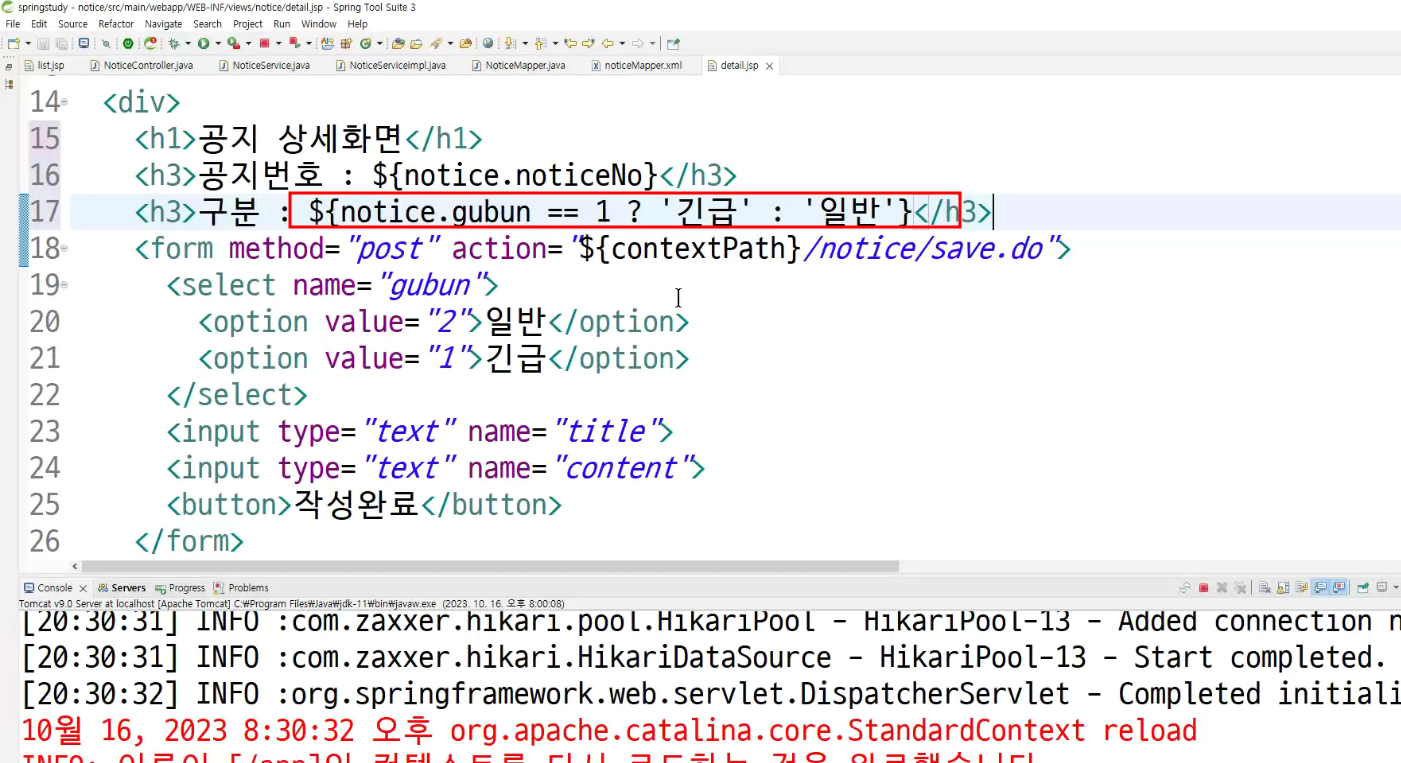This screenshot has width=1401, height=763.
Task: Click the Save All toolbar icon
Action: (61, 43)
